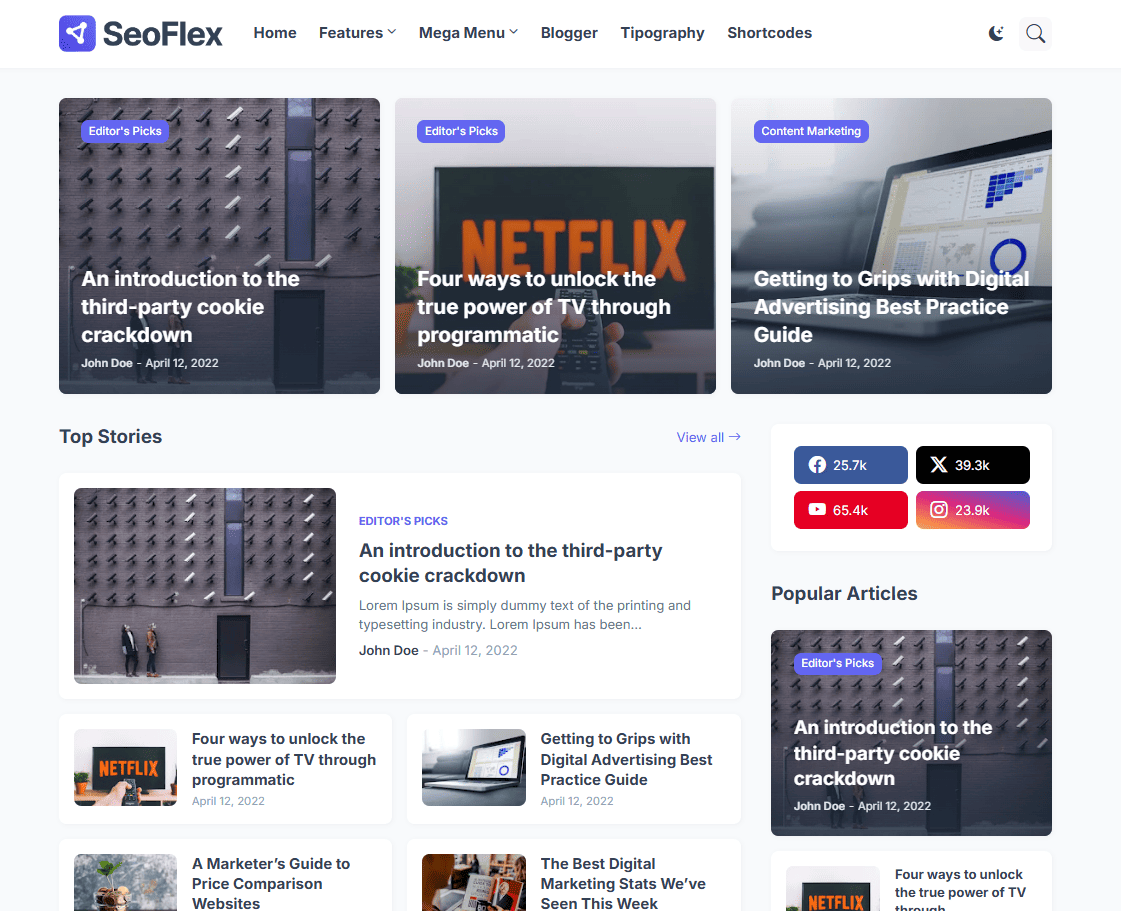Image resolution: width=1121 pixels, height=911 pixels.
Task: Open 'Getting to Grips with Digital Advertising' list title
Action: [x=626, y=759]
